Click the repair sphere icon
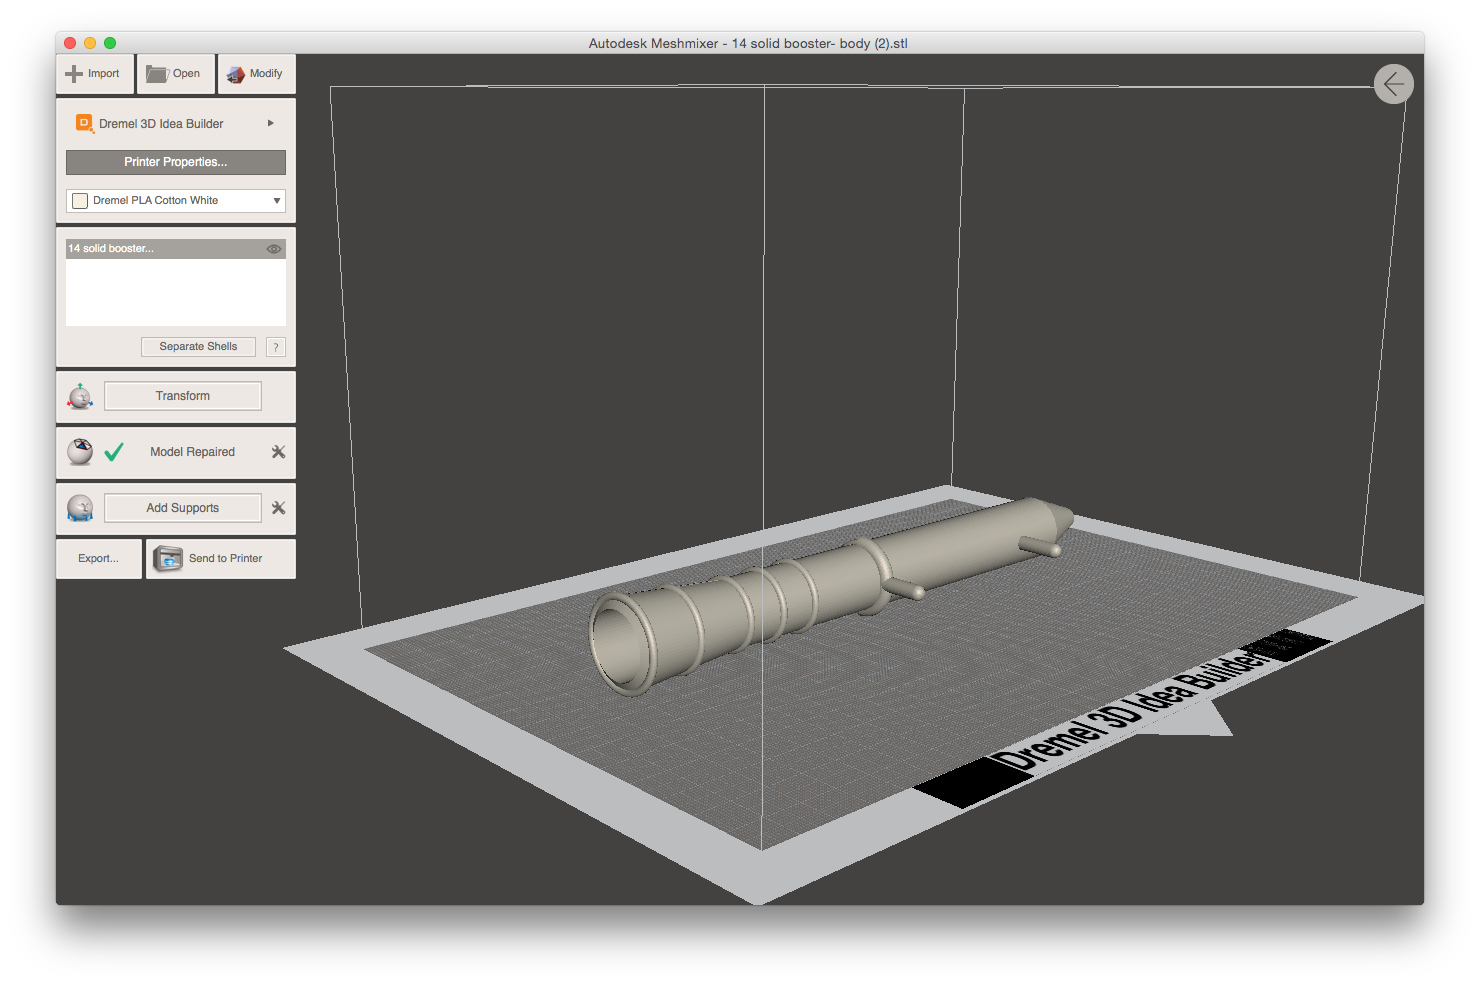This screenshot has height=985, width=1480. tap(80, 452)
